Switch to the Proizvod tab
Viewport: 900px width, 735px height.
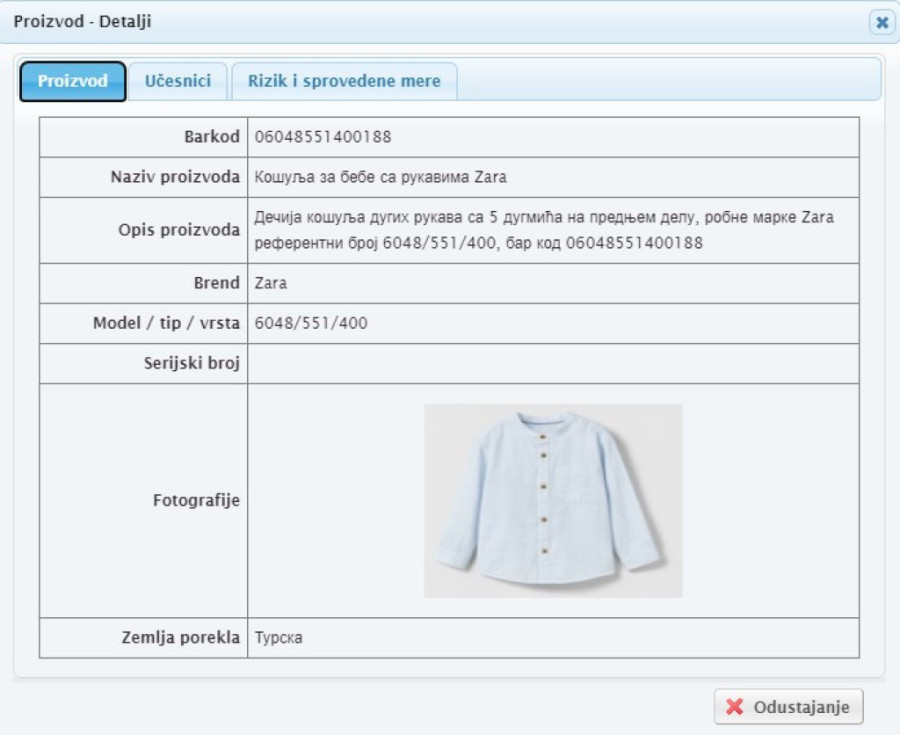tap(73, 81)
